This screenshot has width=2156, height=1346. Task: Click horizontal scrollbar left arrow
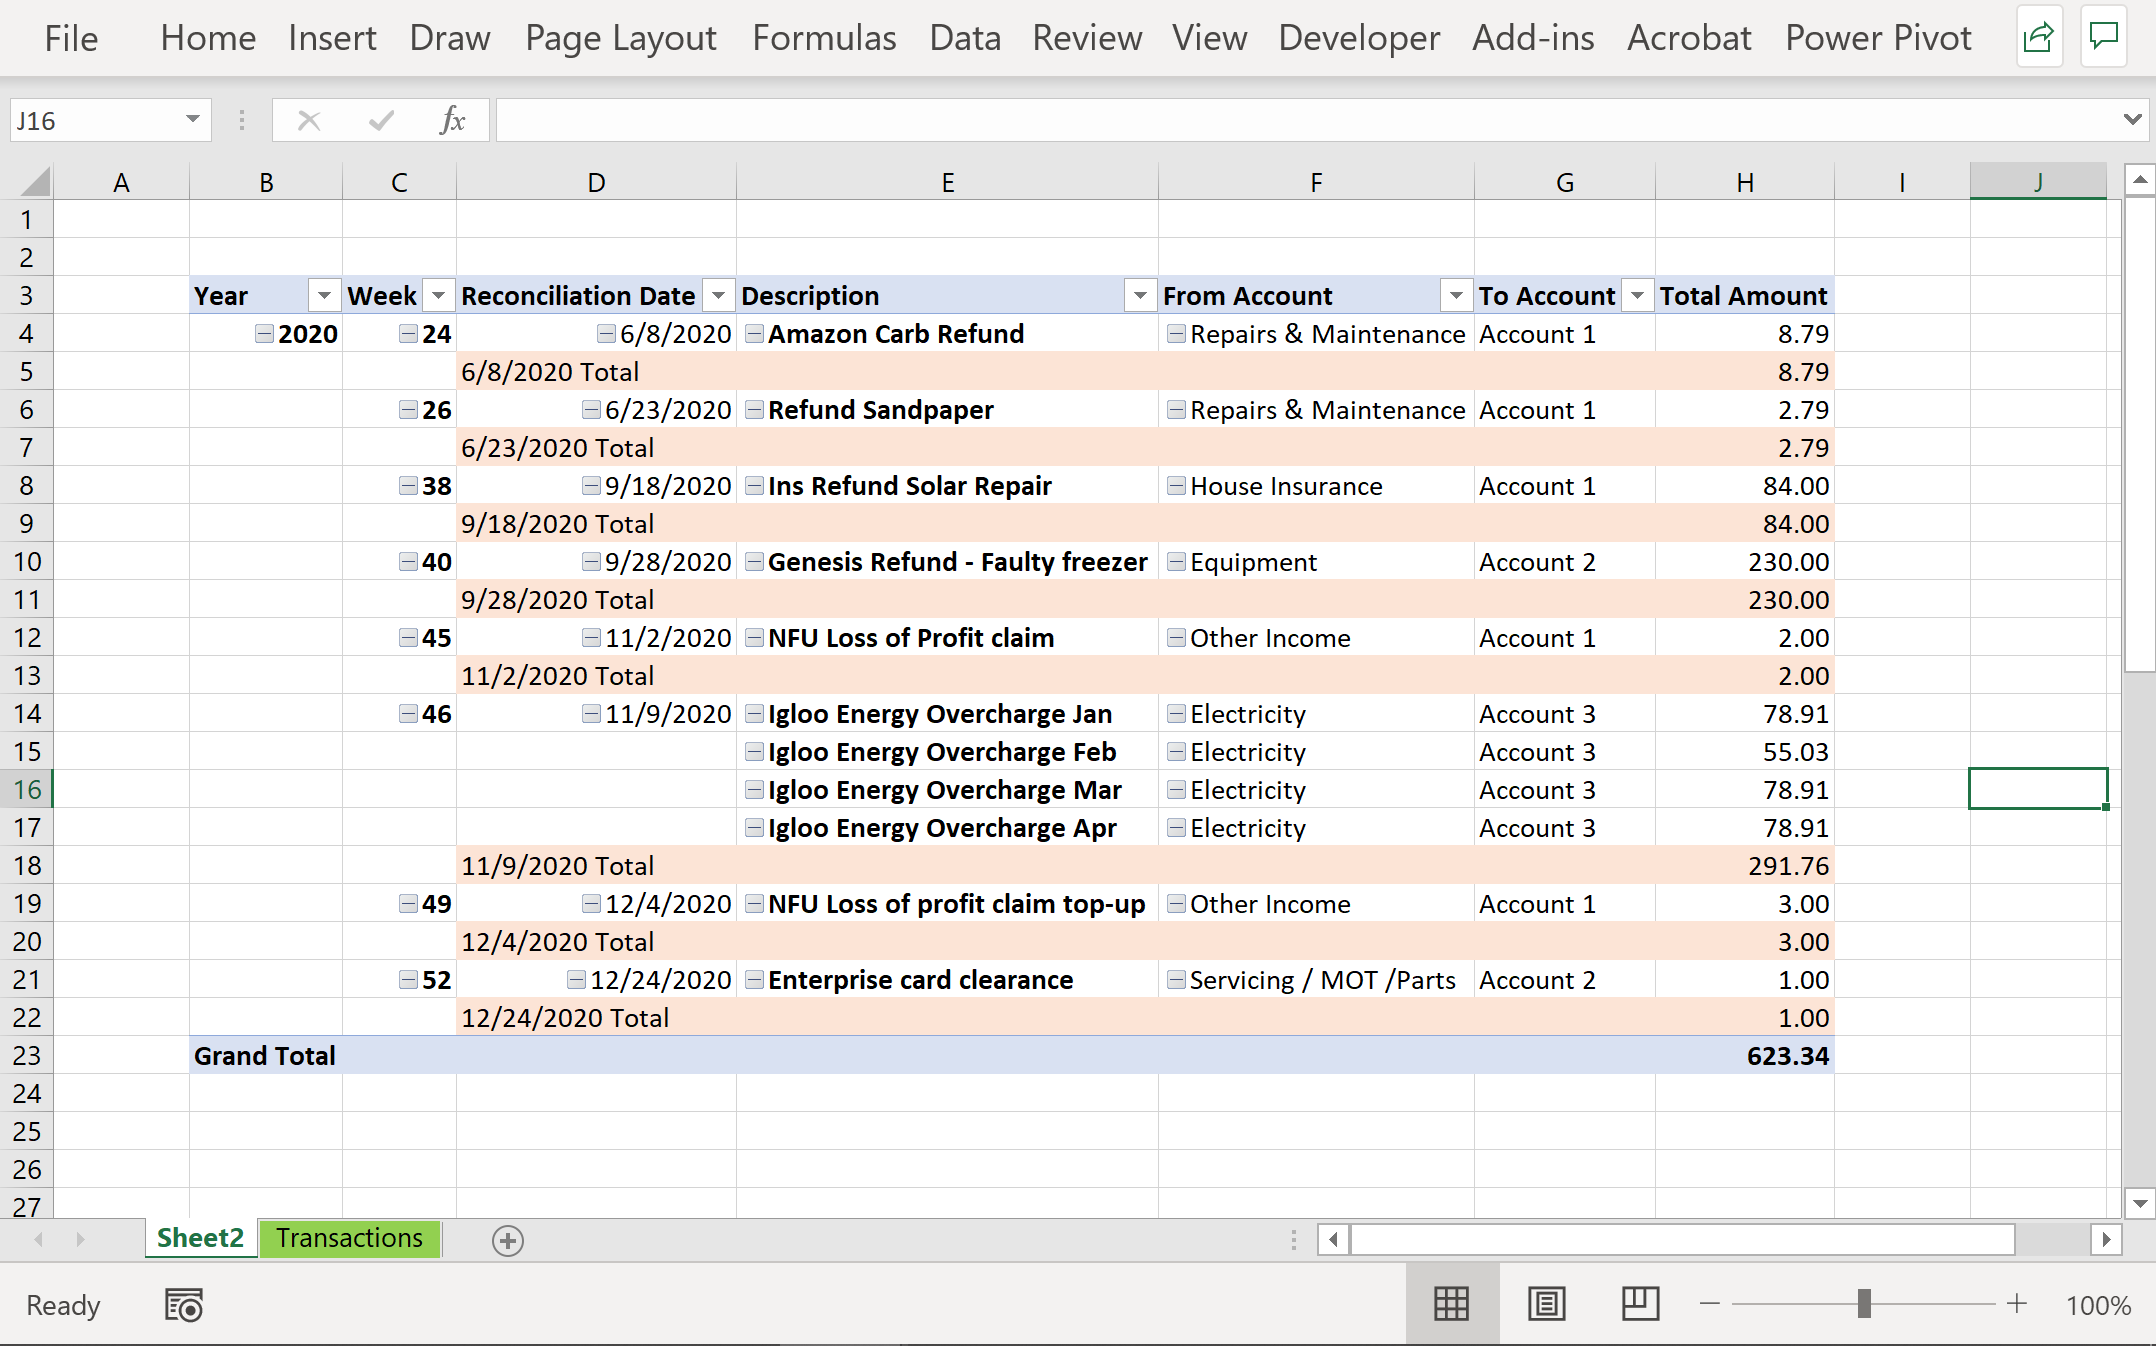coord(1333,1240)
